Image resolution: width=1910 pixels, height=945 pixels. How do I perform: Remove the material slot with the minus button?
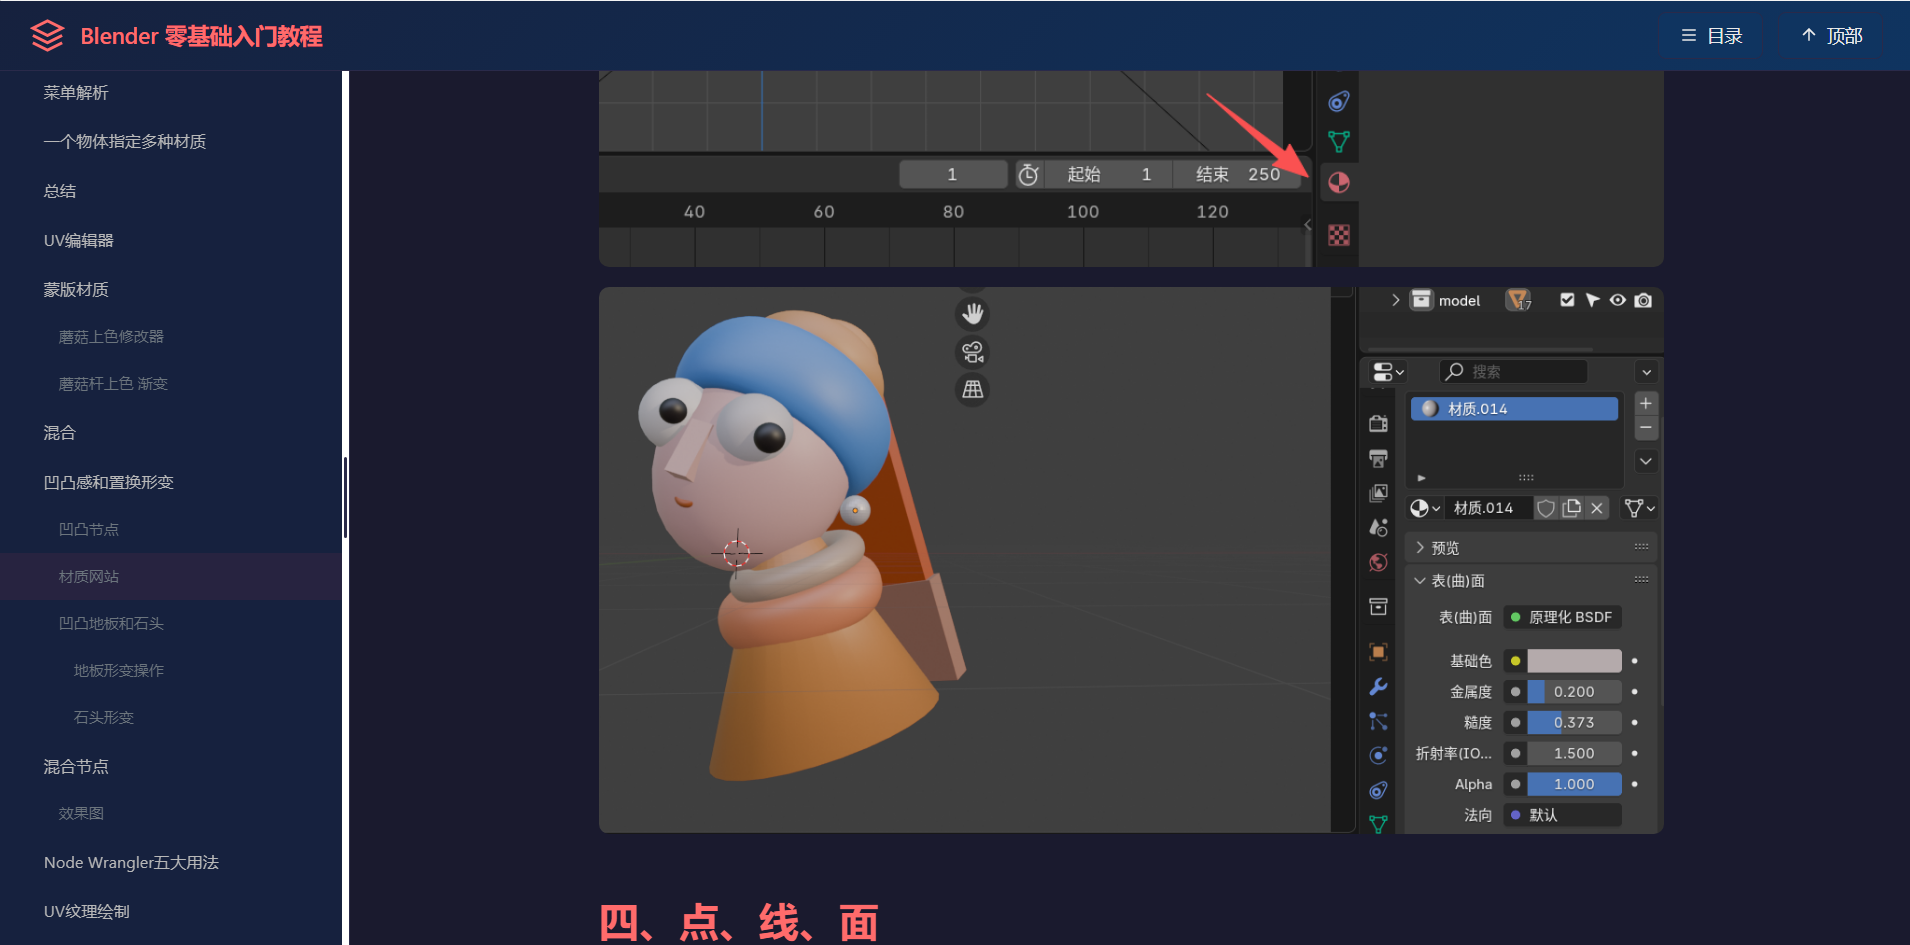click(x=1646, y=428)
